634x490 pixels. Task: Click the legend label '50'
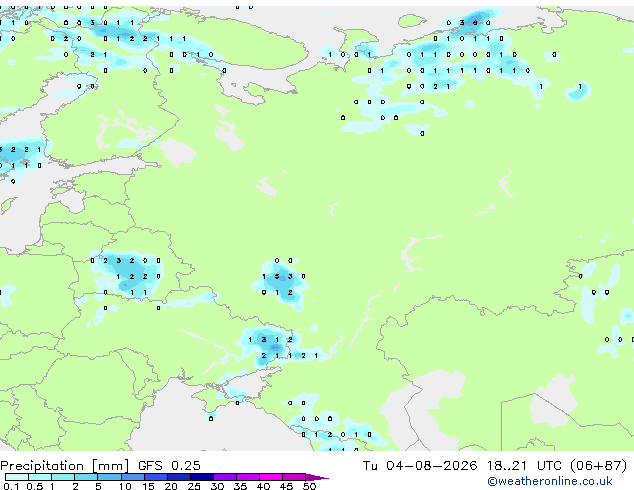tap(309, 486)
